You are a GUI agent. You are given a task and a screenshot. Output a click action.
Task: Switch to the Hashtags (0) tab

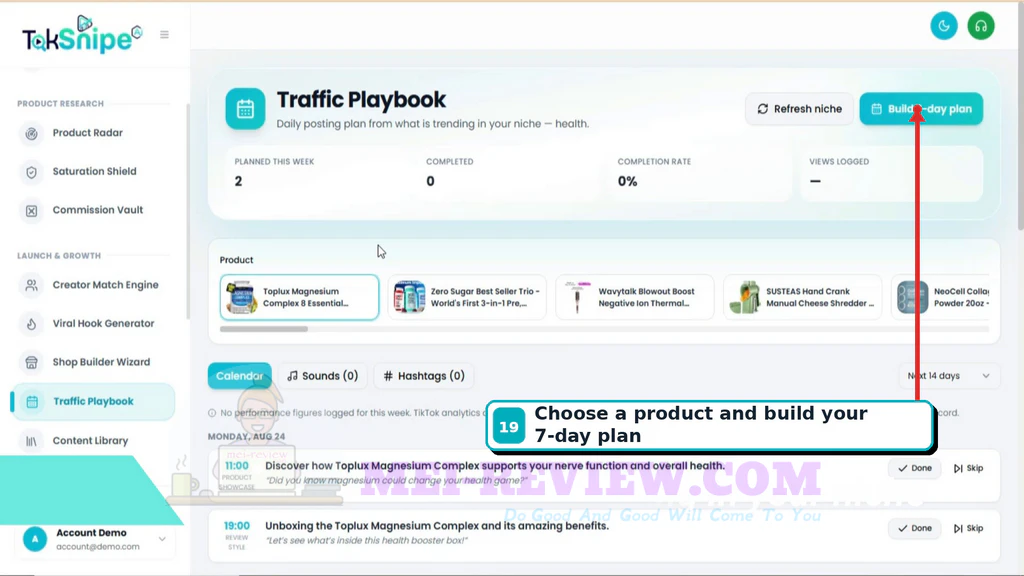[x=424, y=376]
